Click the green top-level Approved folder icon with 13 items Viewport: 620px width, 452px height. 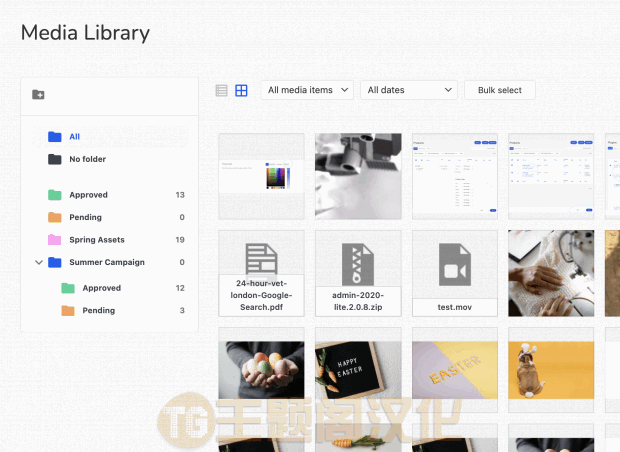55,195
